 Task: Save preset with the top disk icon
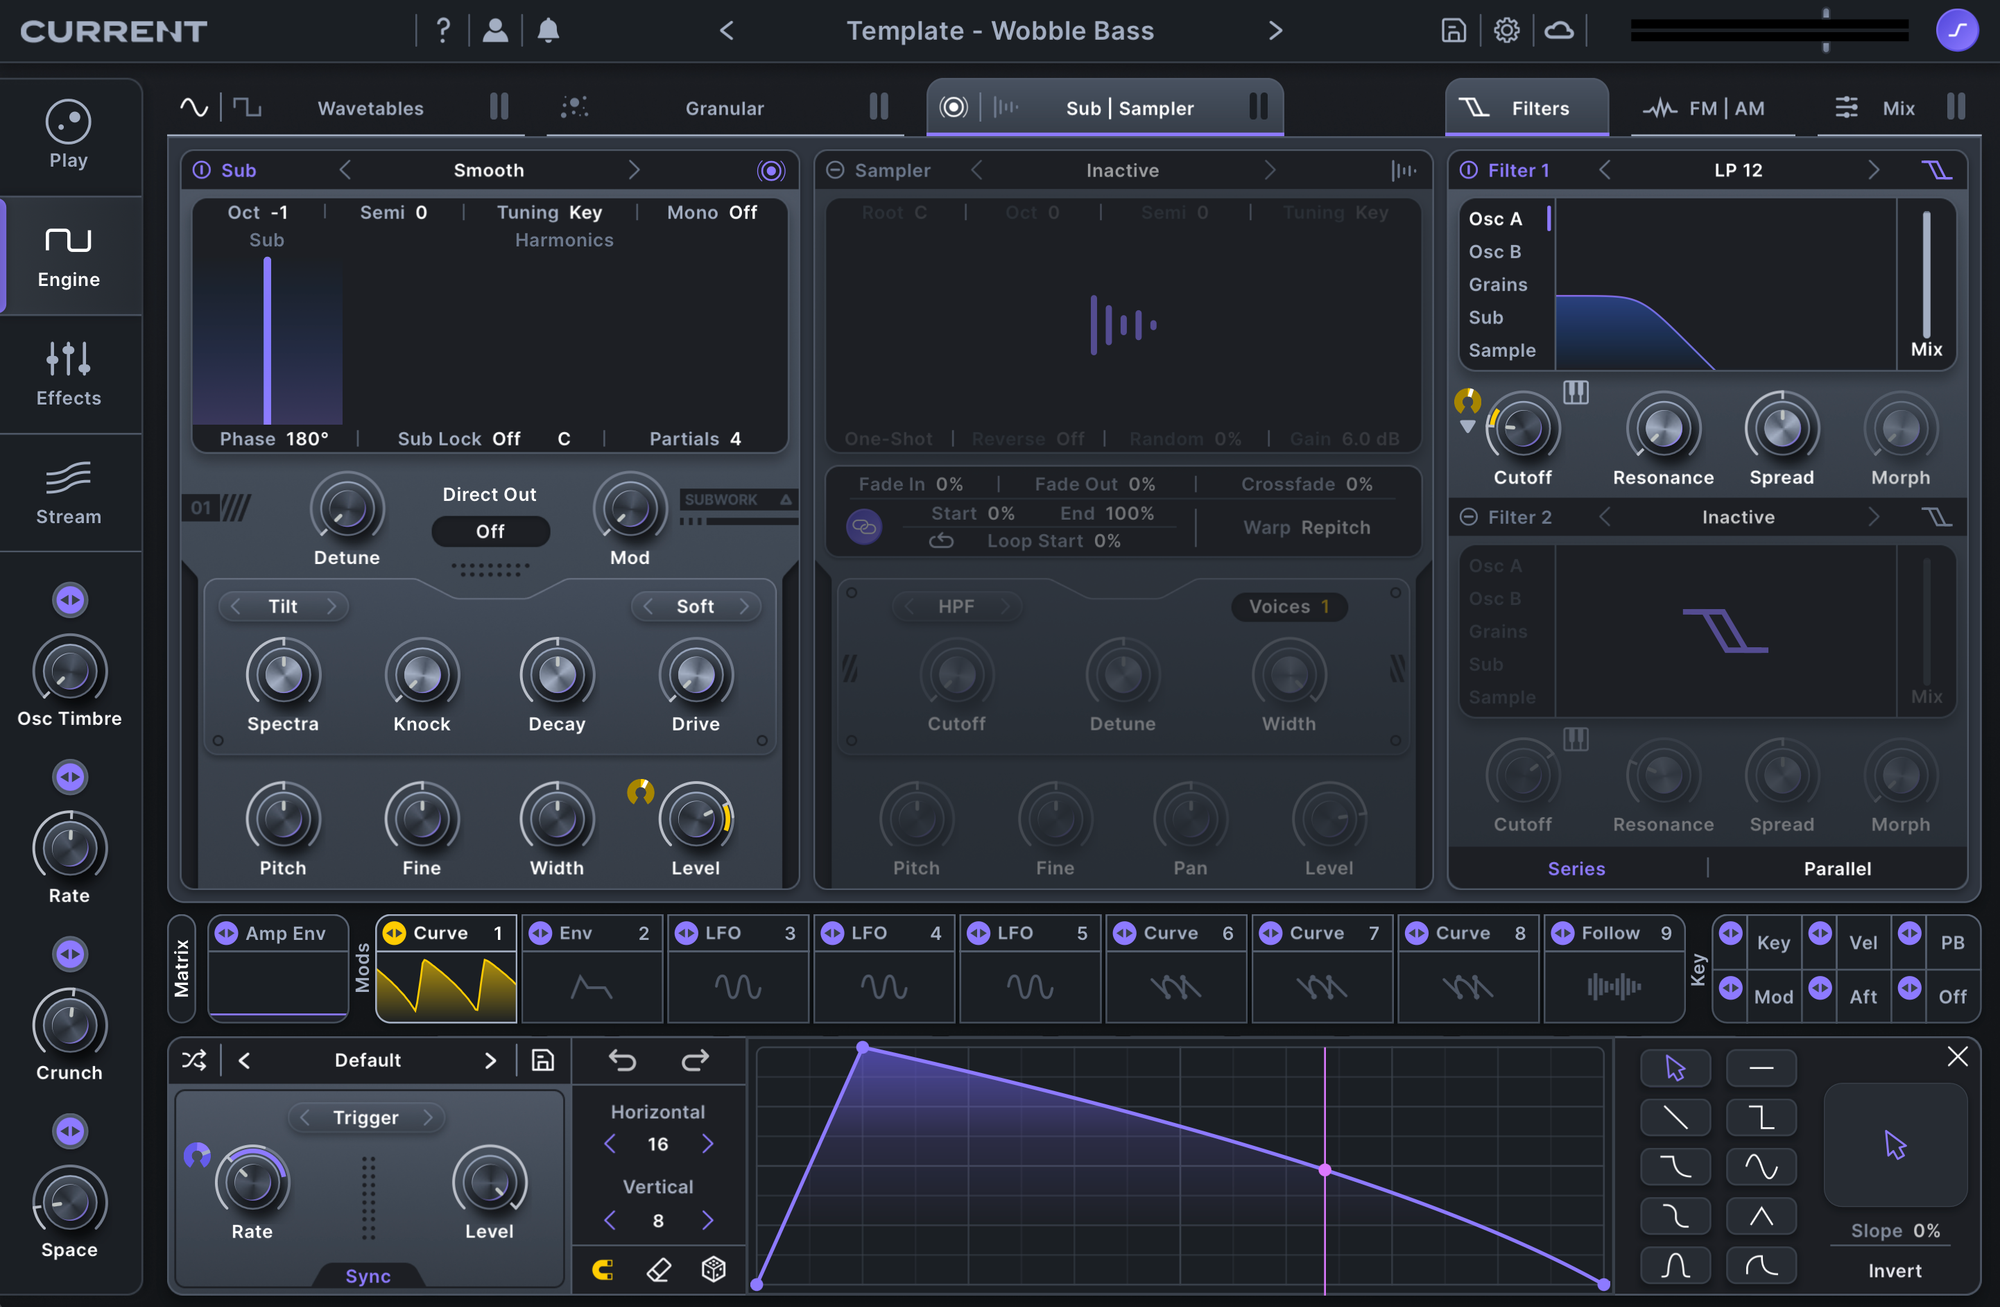pos(1453,31)
